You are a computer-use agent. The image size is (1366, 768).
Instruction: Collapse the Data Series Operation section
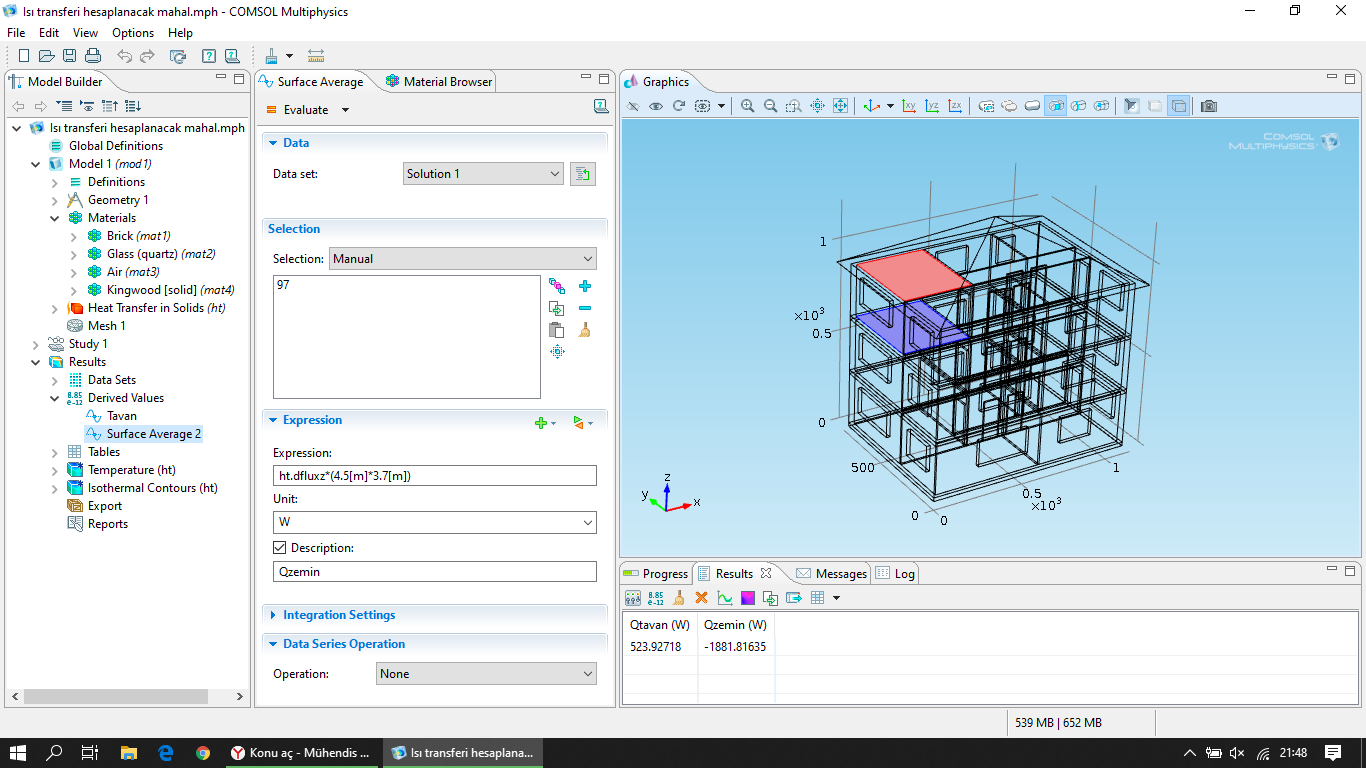pyautogui.click(x=273, y=644)
